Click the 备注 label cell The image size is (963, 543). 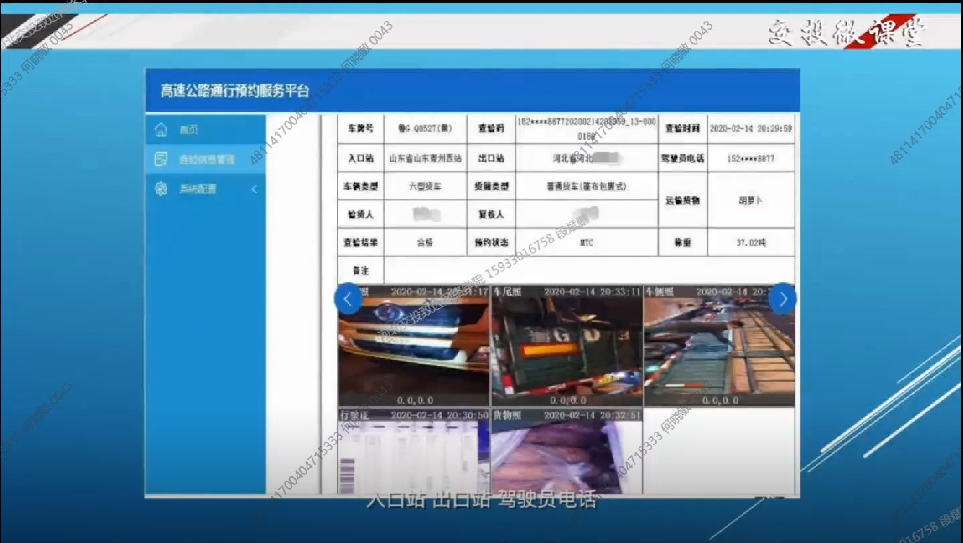[361, 270]
